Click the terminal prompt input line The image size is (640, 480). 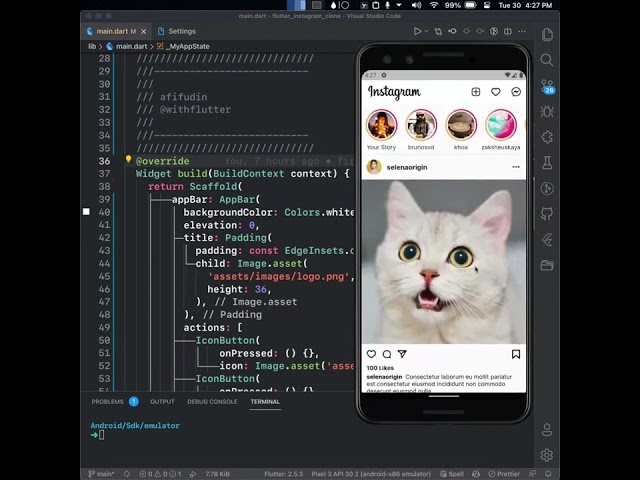[x=102, y=435]
